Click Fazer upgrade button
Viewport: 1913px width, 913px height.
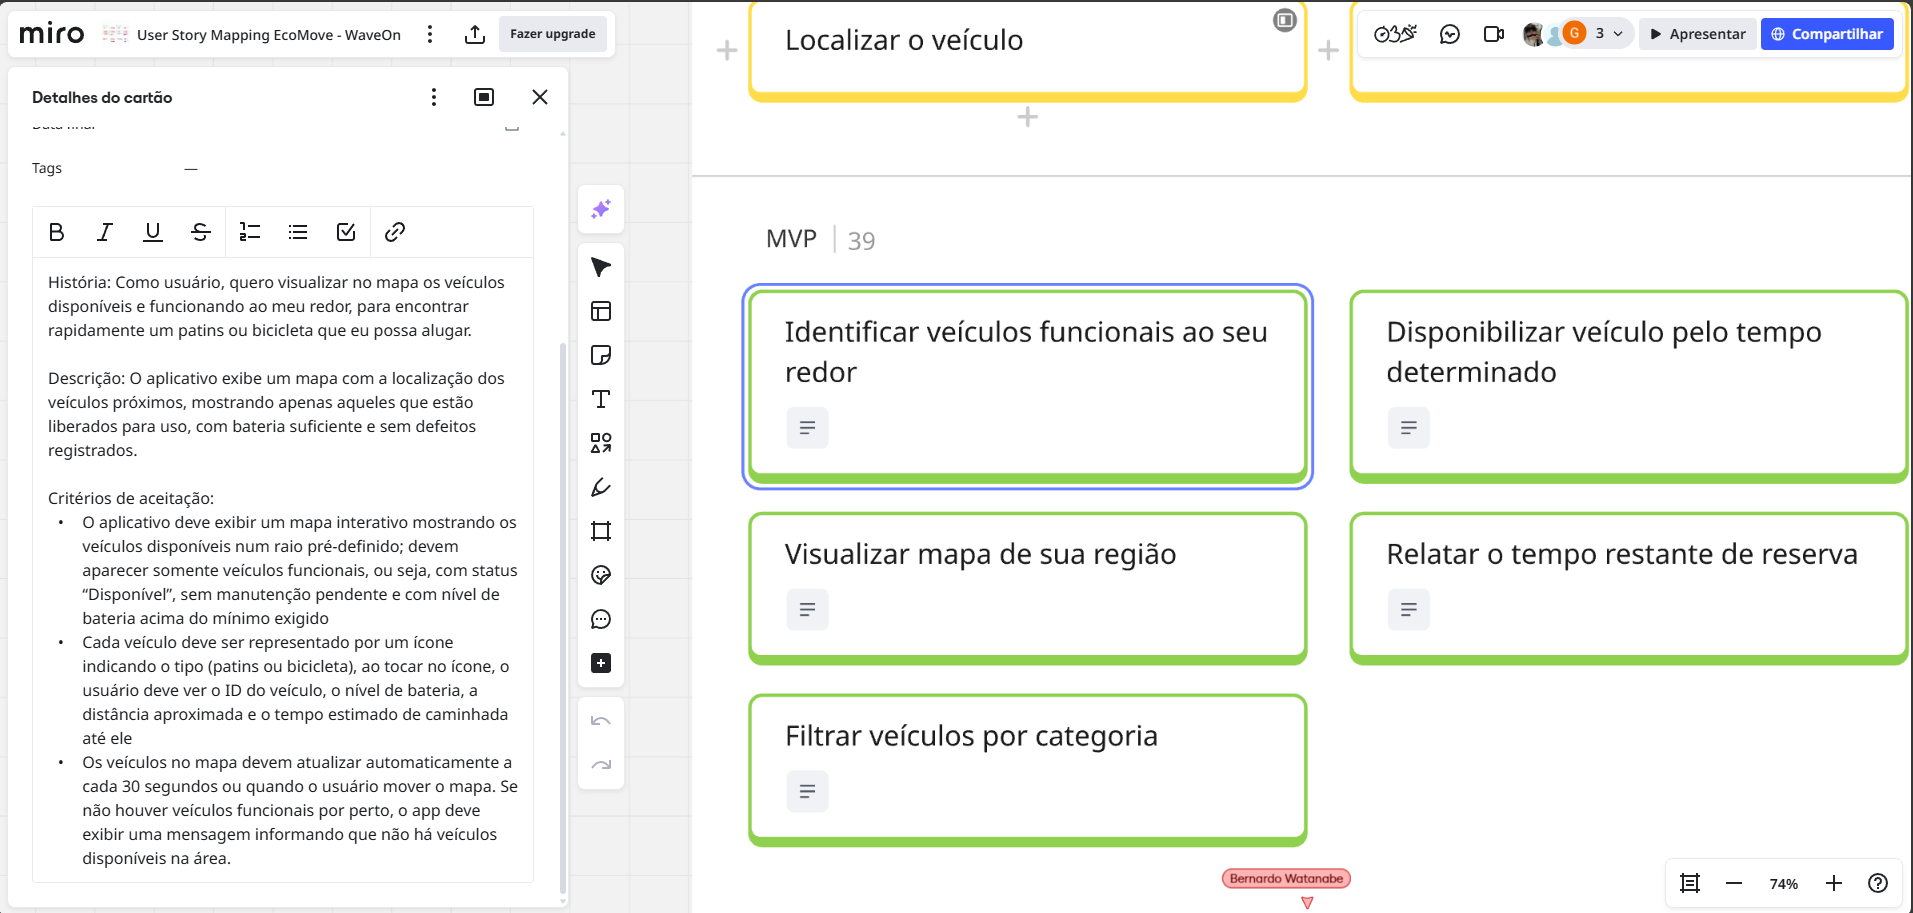click(x=552, y=34)
